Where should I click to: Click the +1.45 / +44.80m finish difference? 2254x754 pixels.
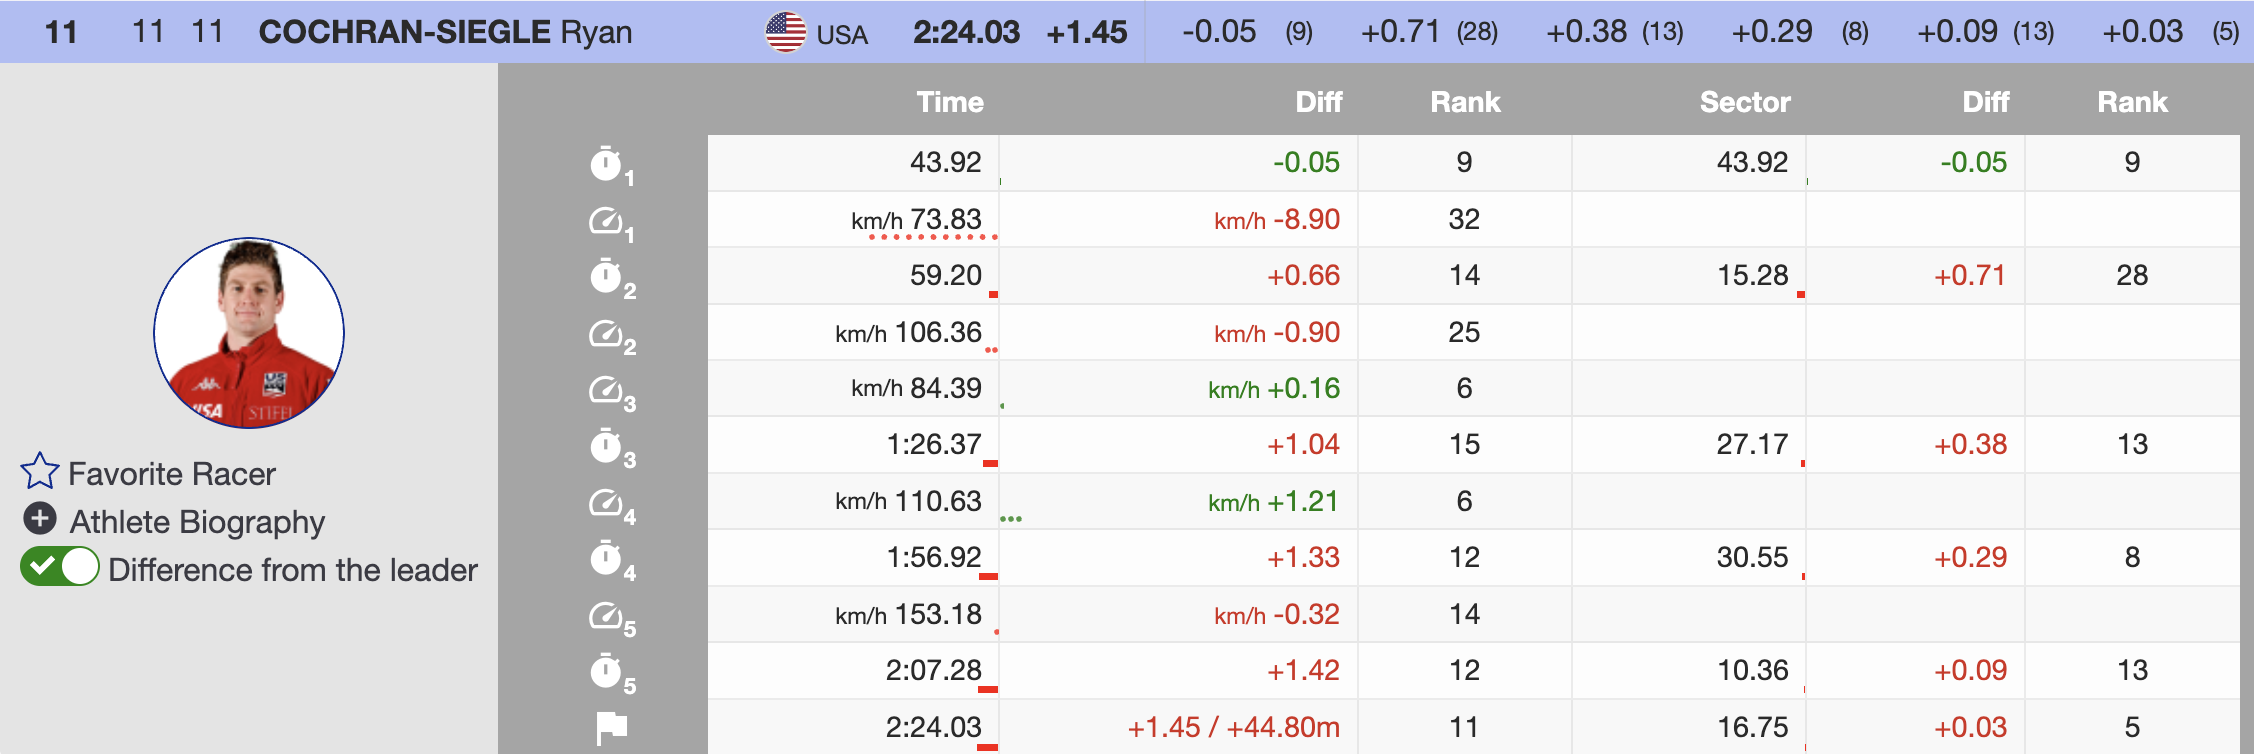(x=1233, y=727)
